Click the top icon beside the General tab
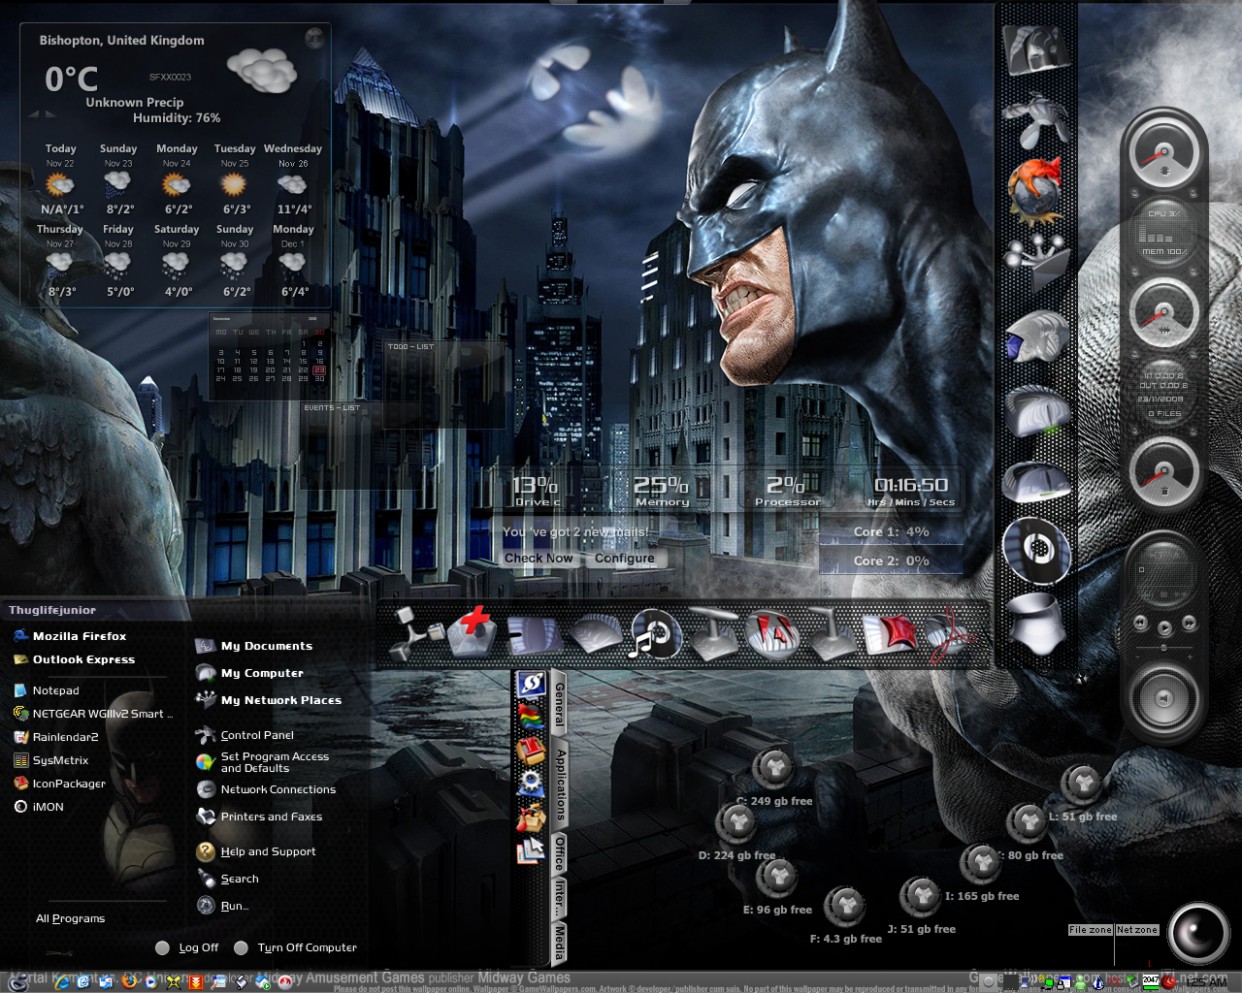Screen dimensions: 1242x993 [x=530, y=685]
